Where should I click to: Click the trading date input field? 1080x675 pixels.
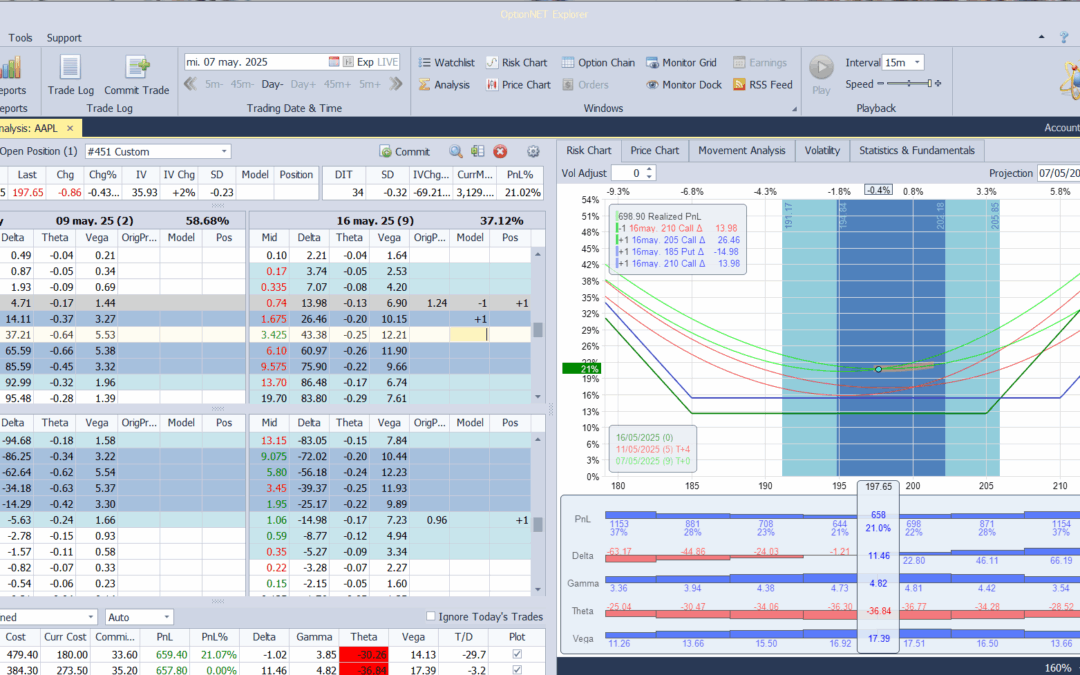click(x=255, y=62)
